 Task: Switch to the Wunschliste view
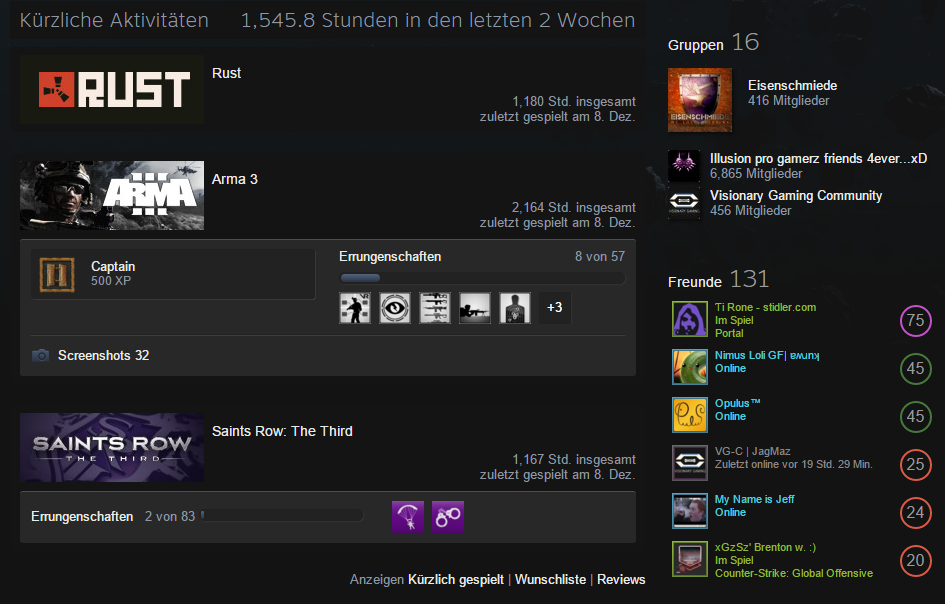coord(550,579)
